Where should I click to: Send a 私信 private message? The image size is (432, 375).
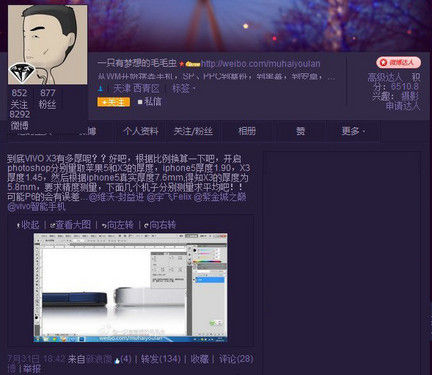pos(150,102)
